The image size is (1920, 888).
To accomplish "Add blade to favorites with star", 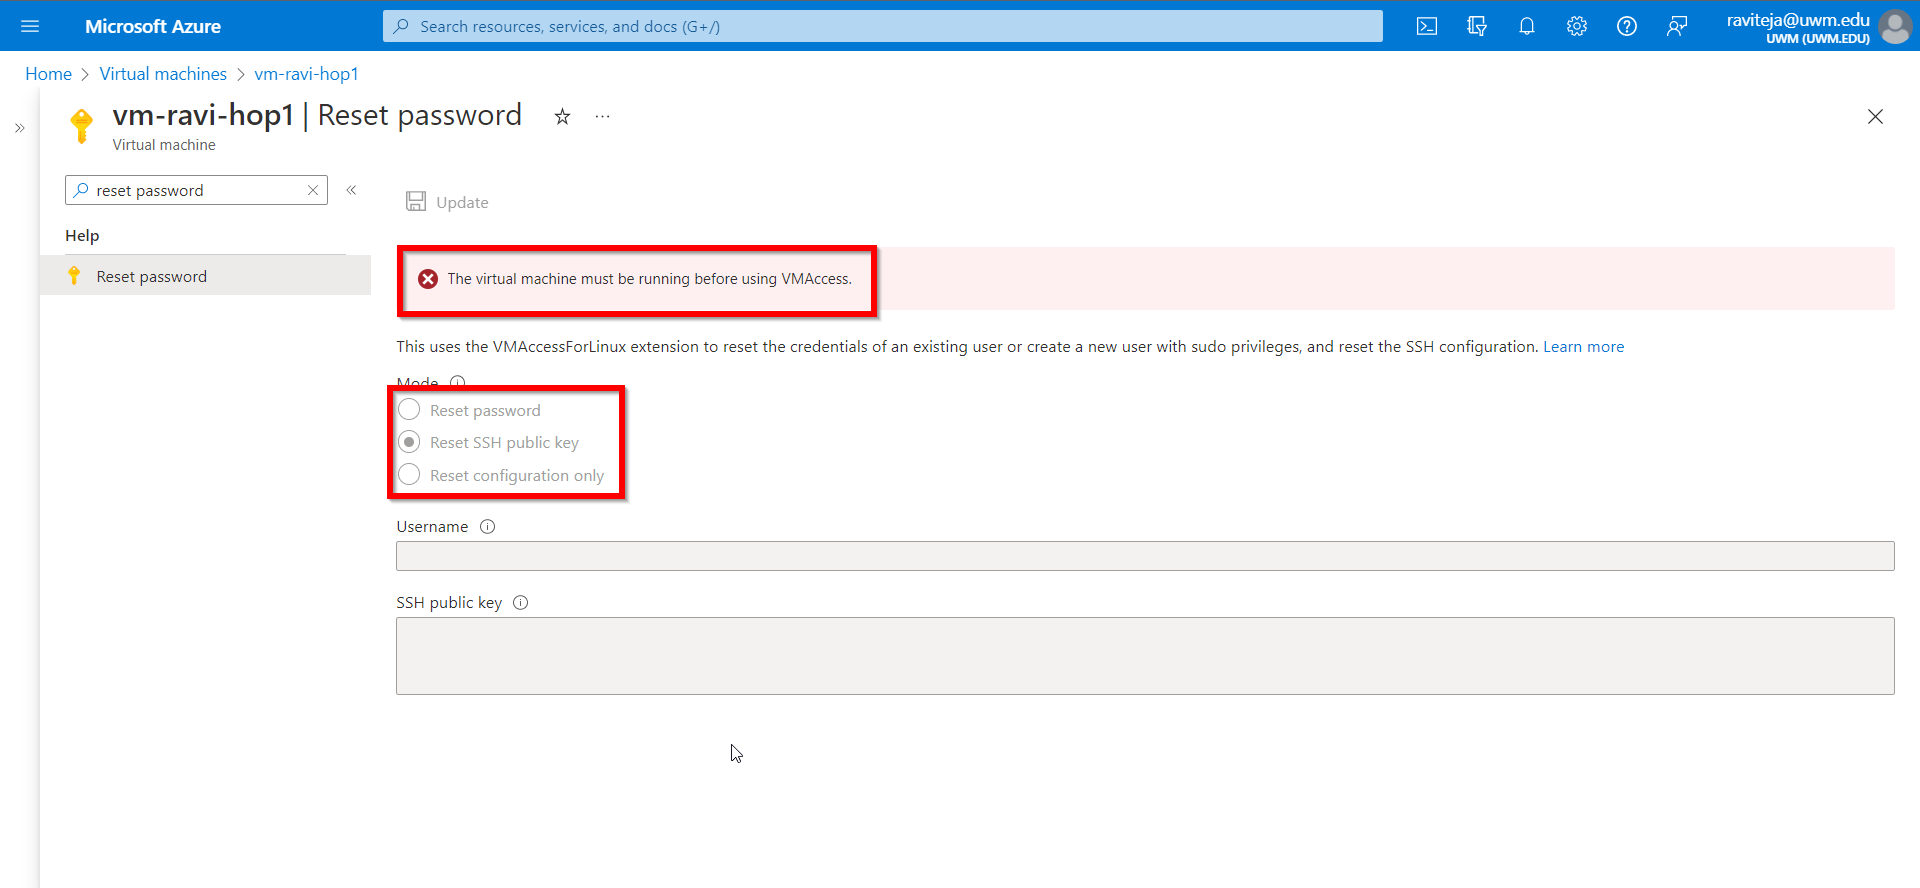I will 562,116.
